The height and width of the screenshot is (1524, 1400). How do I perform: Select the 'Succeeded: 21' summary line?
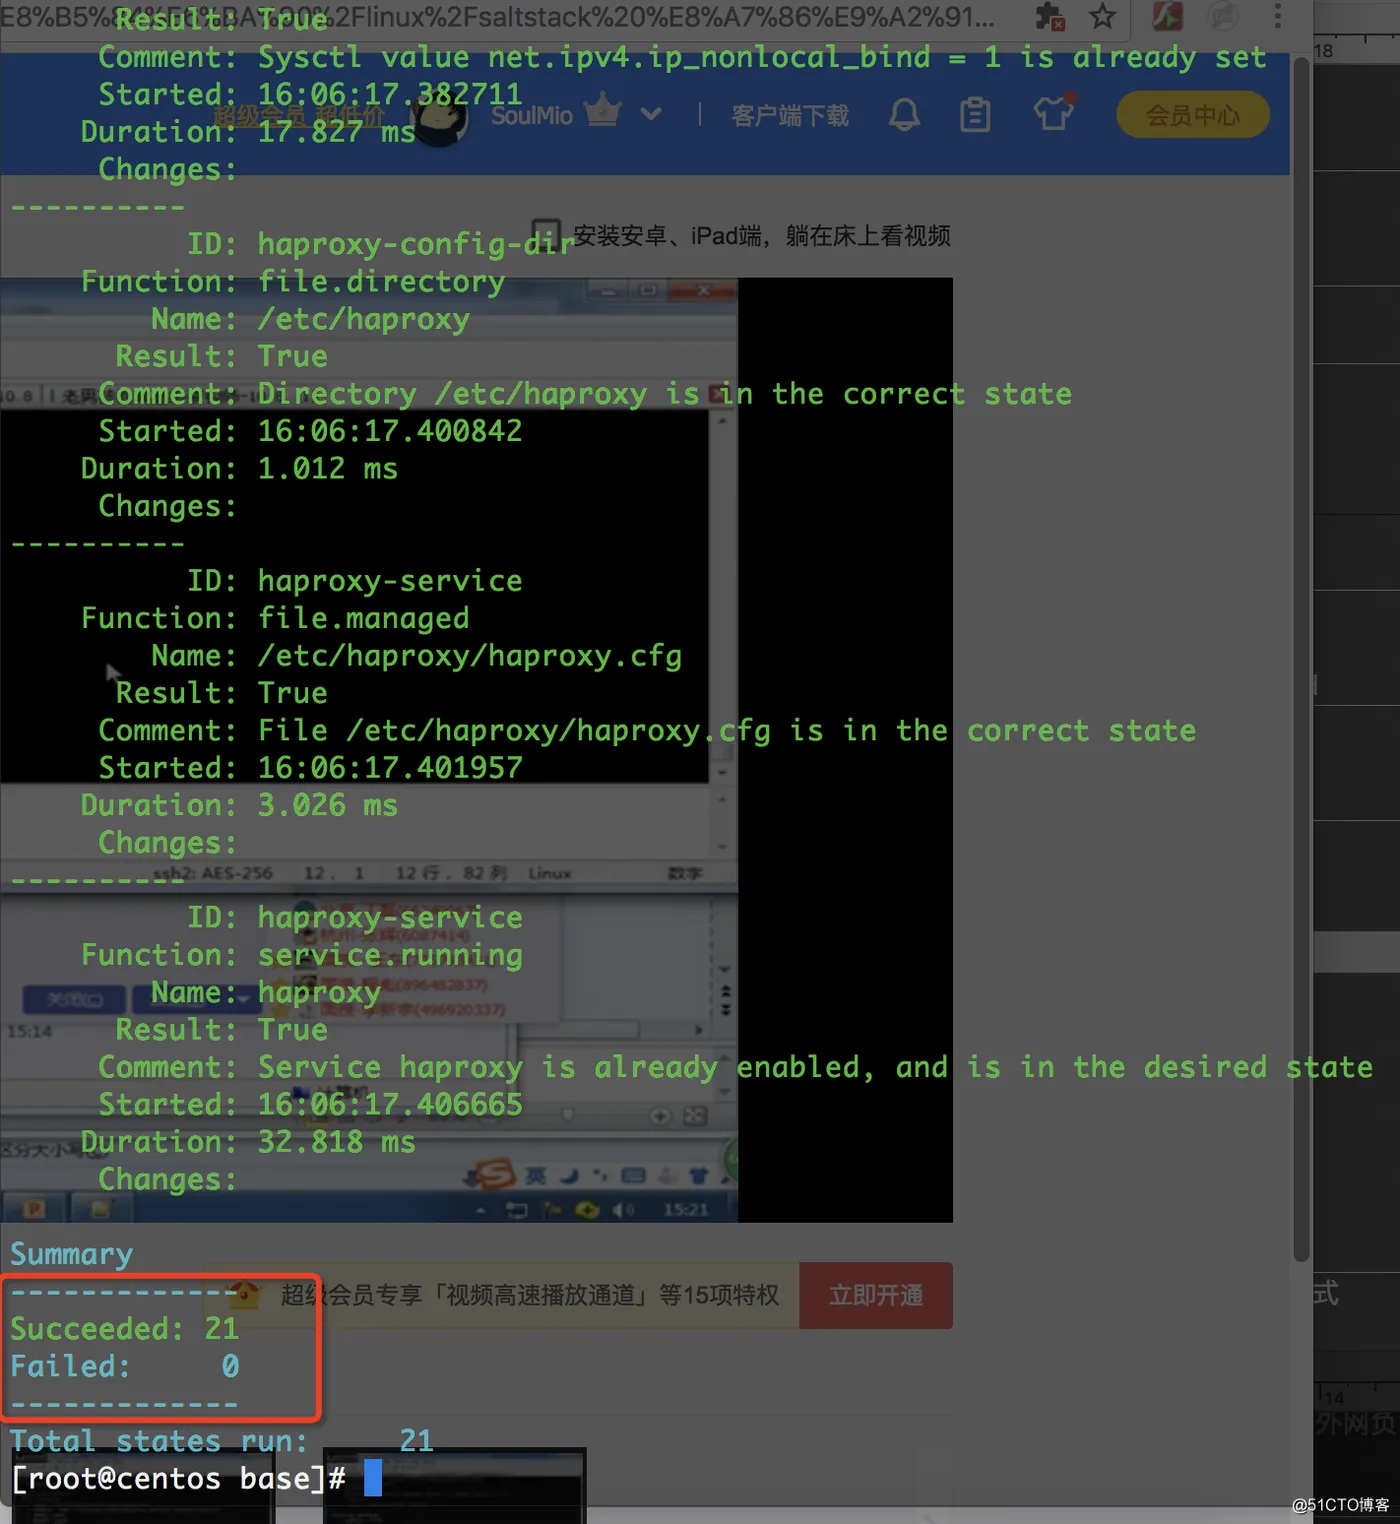pyautogui.click(x=125, y=1328)
